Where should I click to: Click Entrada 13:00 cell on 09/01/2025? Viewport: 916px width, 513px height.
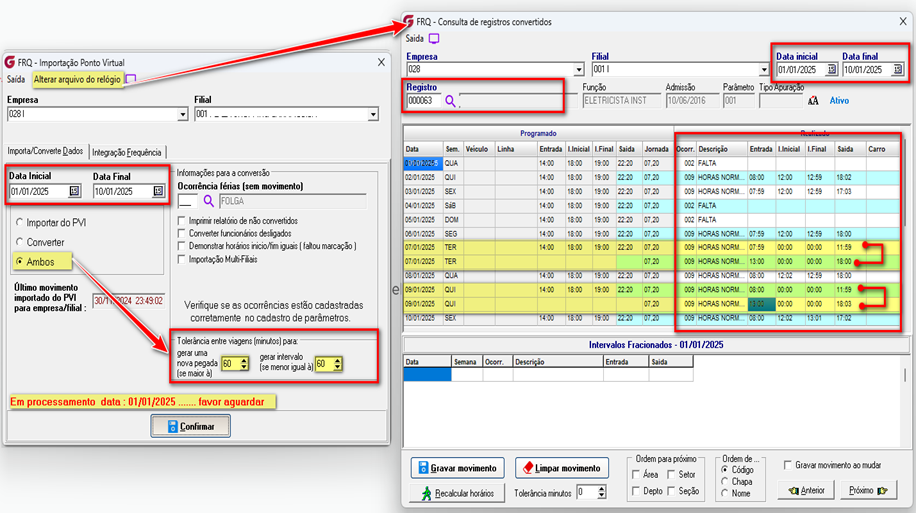point(761,304)
